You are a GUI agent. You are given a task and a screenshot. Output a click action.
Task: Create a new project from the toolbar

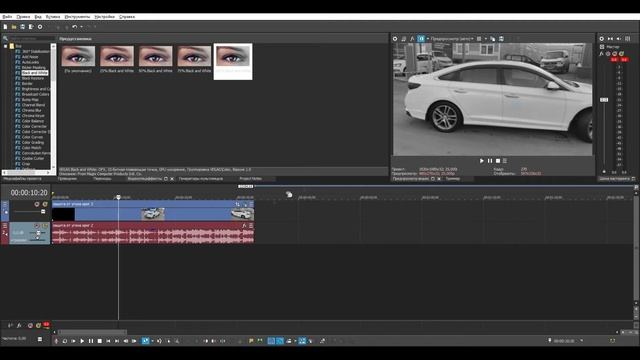click(5, 27)
